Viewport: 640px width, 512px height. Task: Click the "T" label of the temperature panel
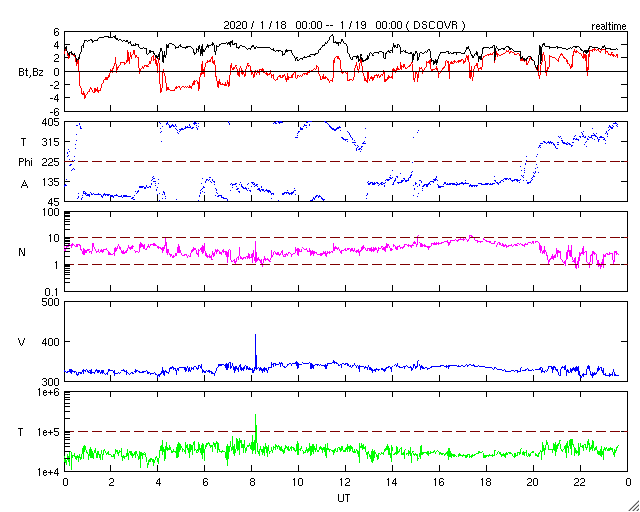(x=20, y=432)
